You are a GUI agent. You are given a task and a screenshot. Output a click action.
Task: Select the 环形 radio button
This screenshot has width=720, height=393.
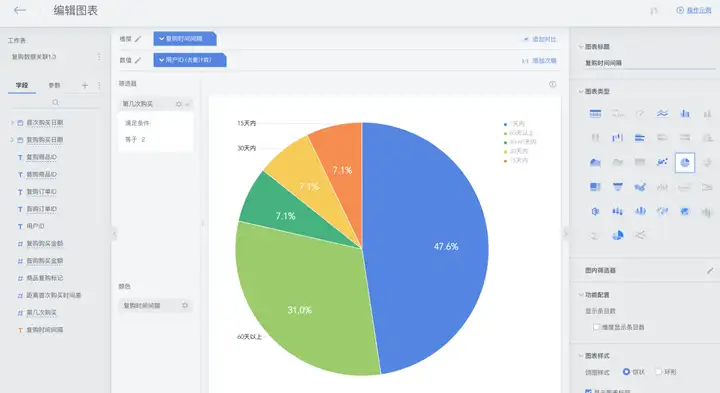pyautogui.click(x=658, y=372)
